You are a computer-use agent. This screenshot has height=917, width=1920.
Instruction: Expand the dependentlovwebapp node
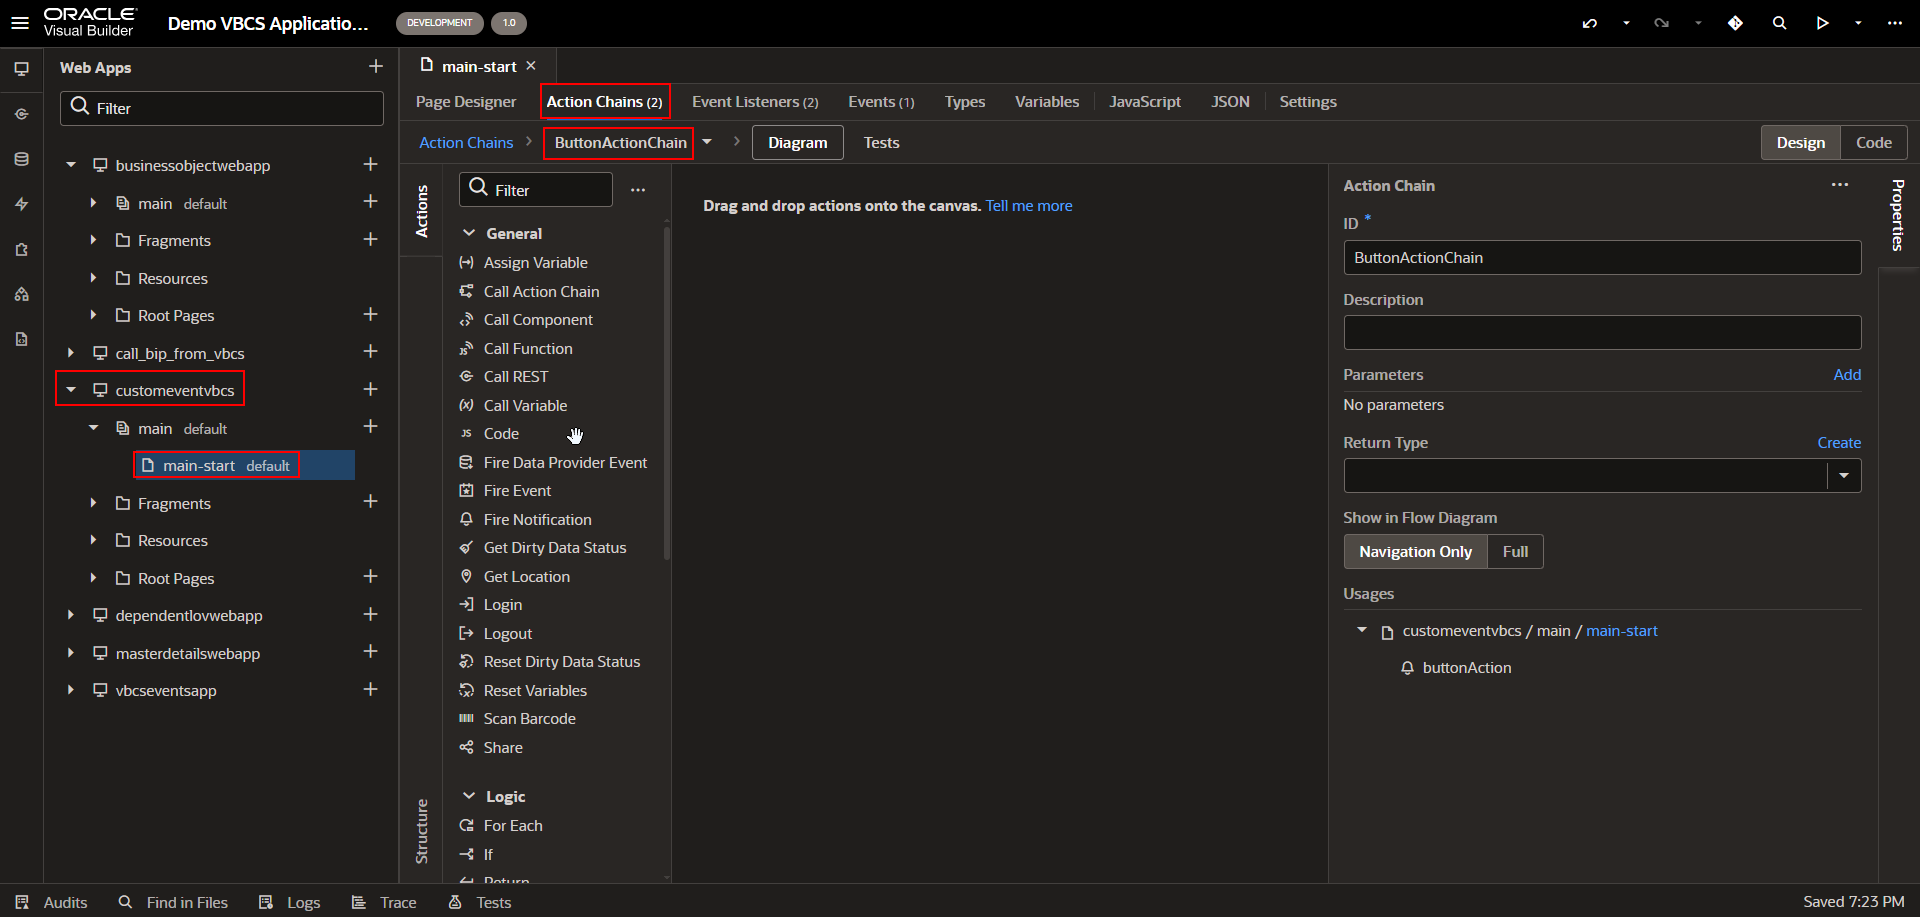71,615
